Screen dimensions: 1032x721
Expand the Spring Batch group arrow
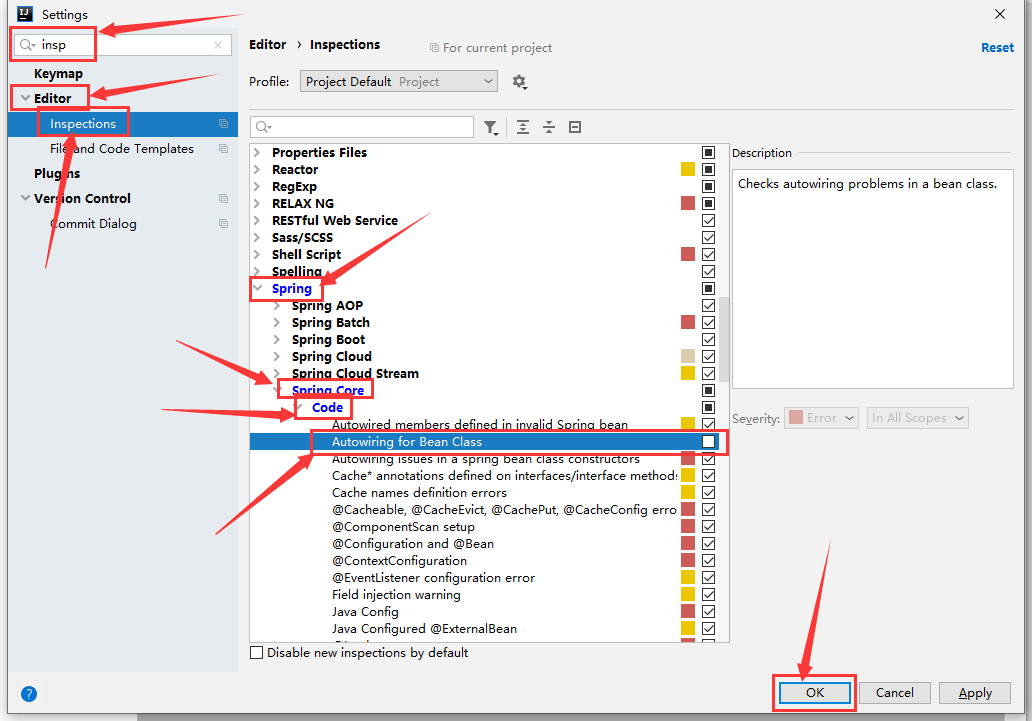277,323
